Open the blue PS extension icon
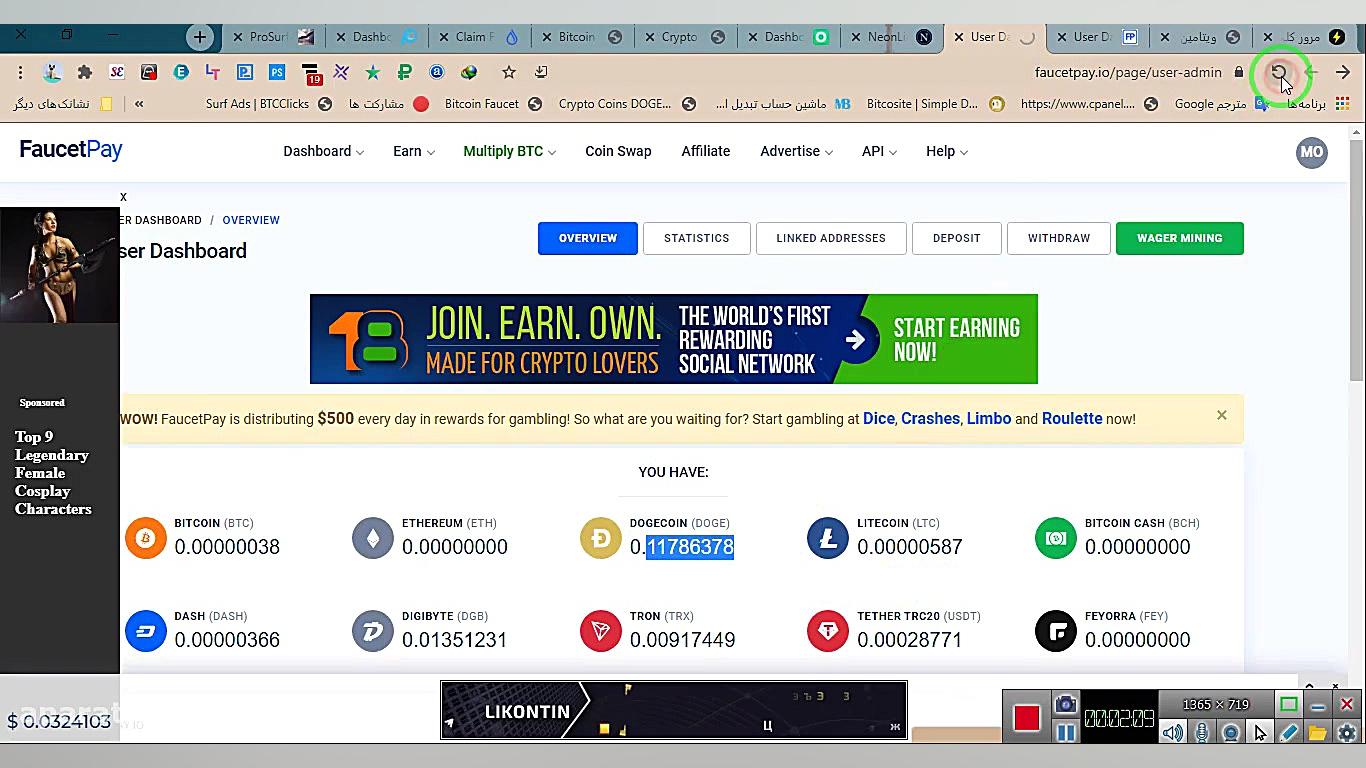1366x768 pixels. pyautogui.click(x=277, y=72)
